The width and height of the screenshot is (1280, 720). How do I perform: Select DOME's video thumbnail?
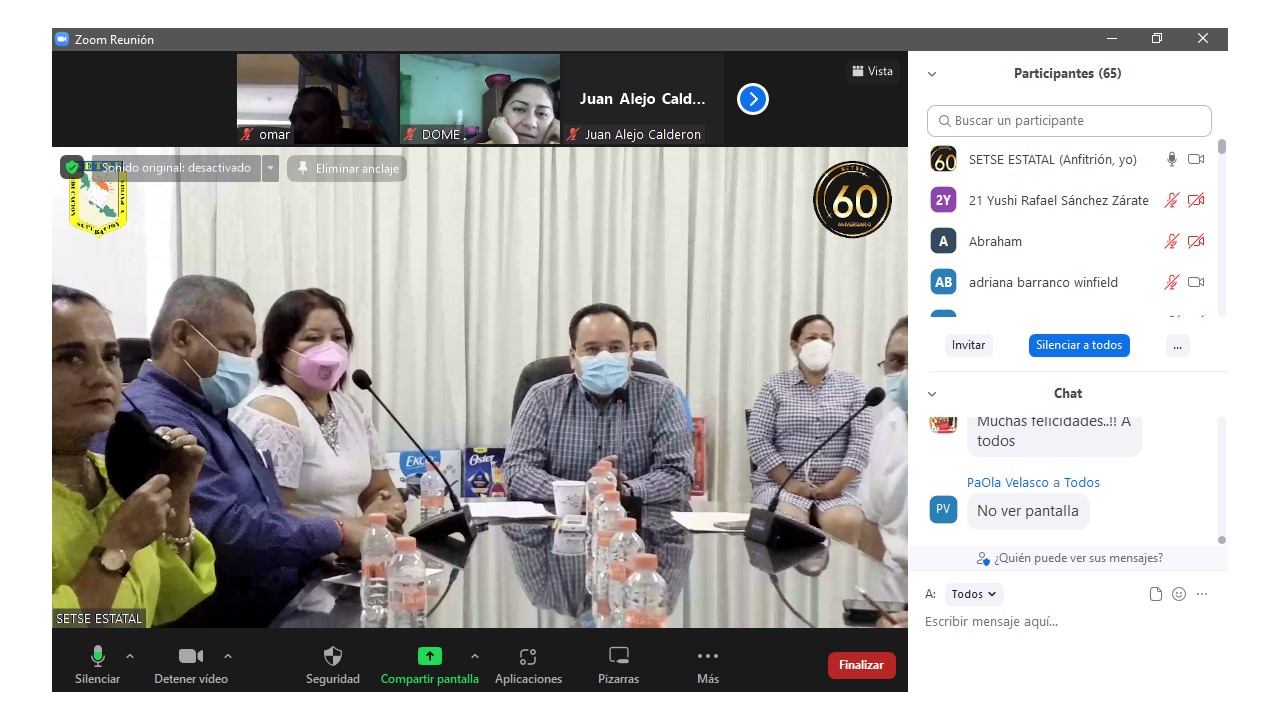click(x=480, y=99)
